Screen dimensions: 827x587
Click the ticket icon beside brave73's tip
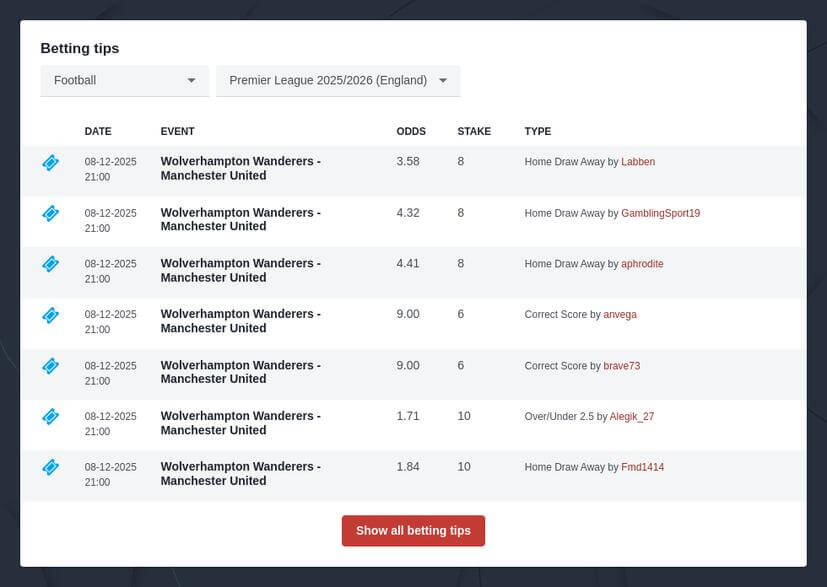click(50, 366)
